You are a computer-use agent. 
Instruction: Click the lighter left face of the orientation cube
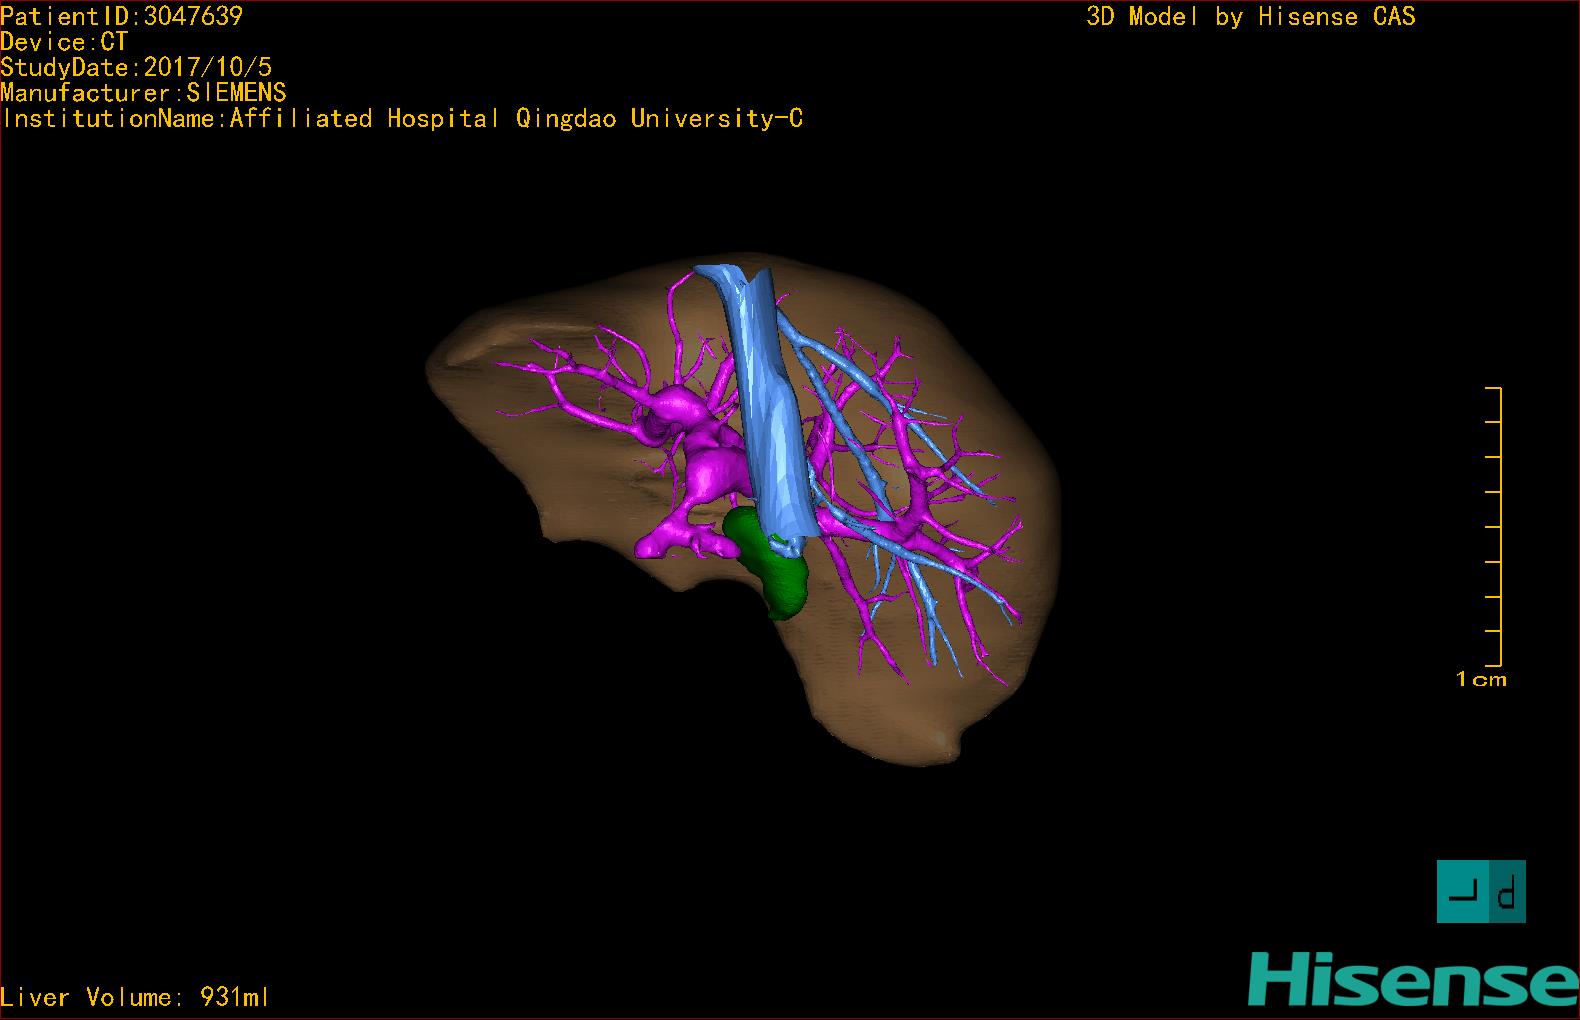[1461, 891]
